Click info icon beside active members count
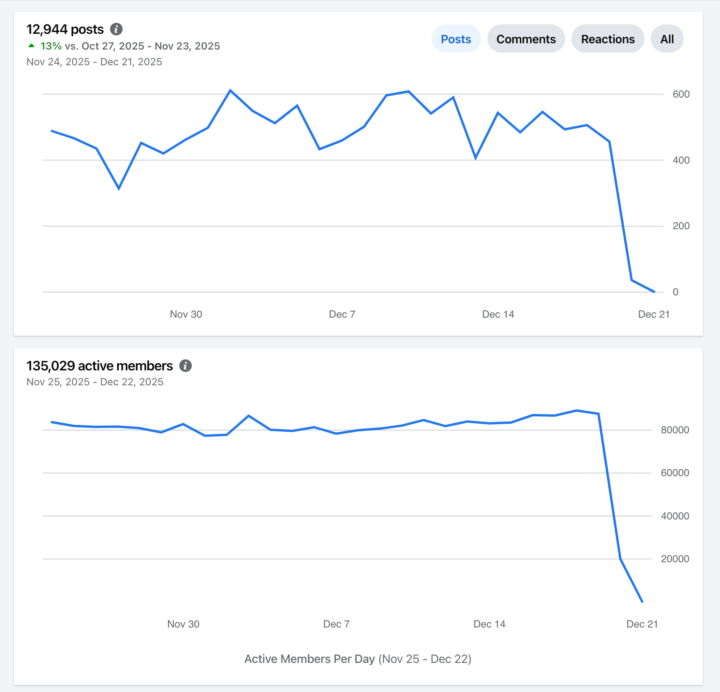 click(x=185, y=366)
